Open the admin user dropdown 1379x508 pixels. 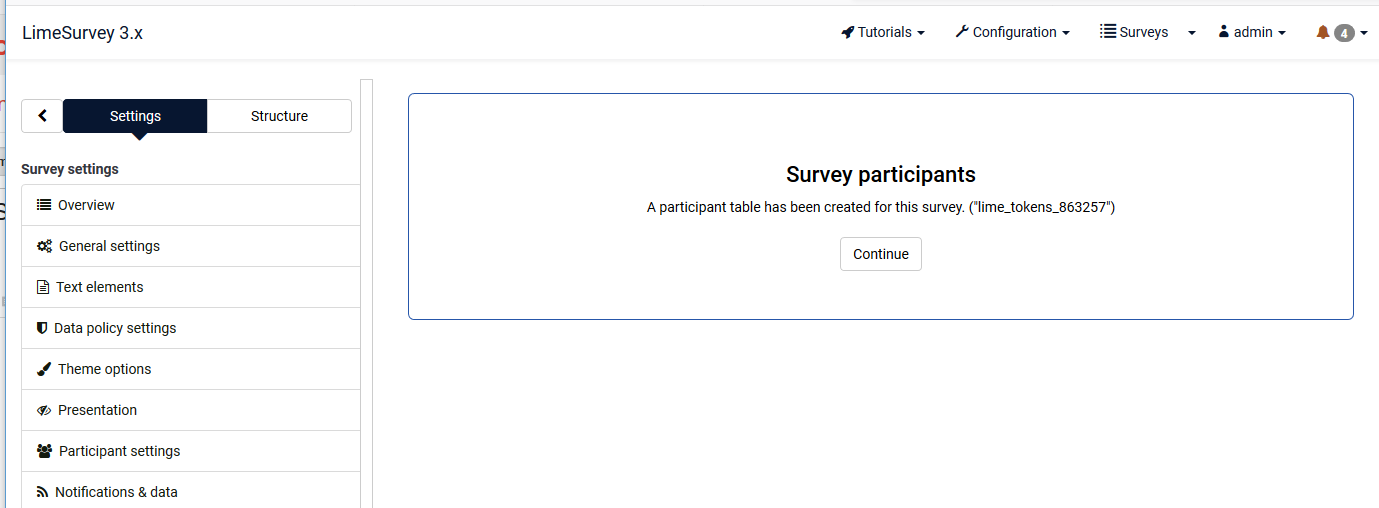coord(1252,32)
